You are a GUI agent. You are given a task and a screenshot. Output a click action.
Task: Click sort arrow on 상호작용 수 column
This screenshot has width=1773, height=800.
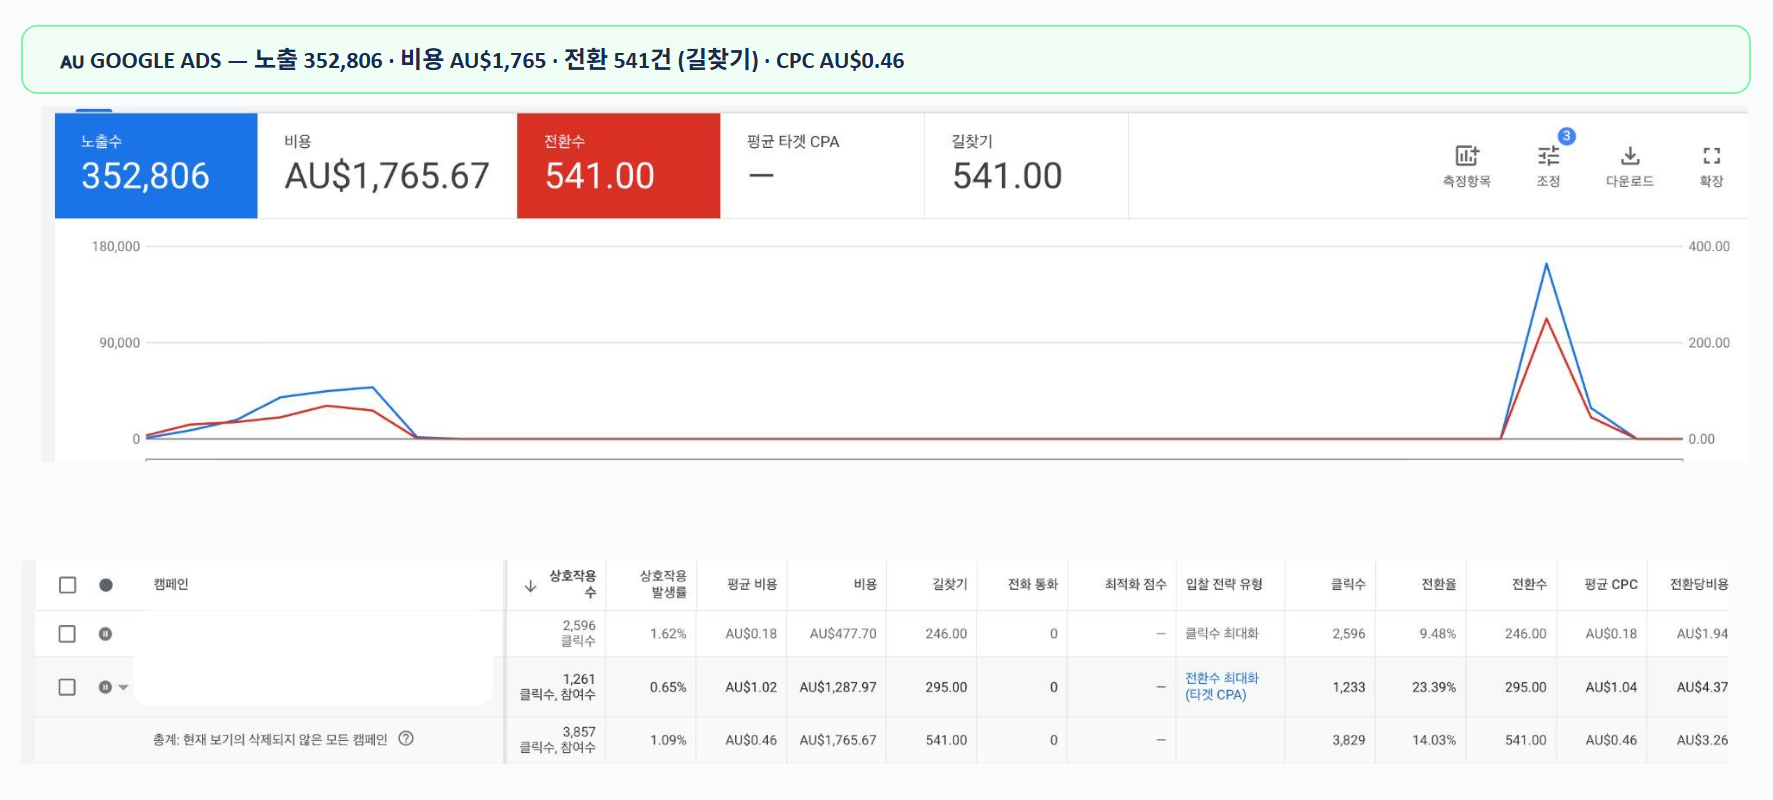(x=530, y=586)
